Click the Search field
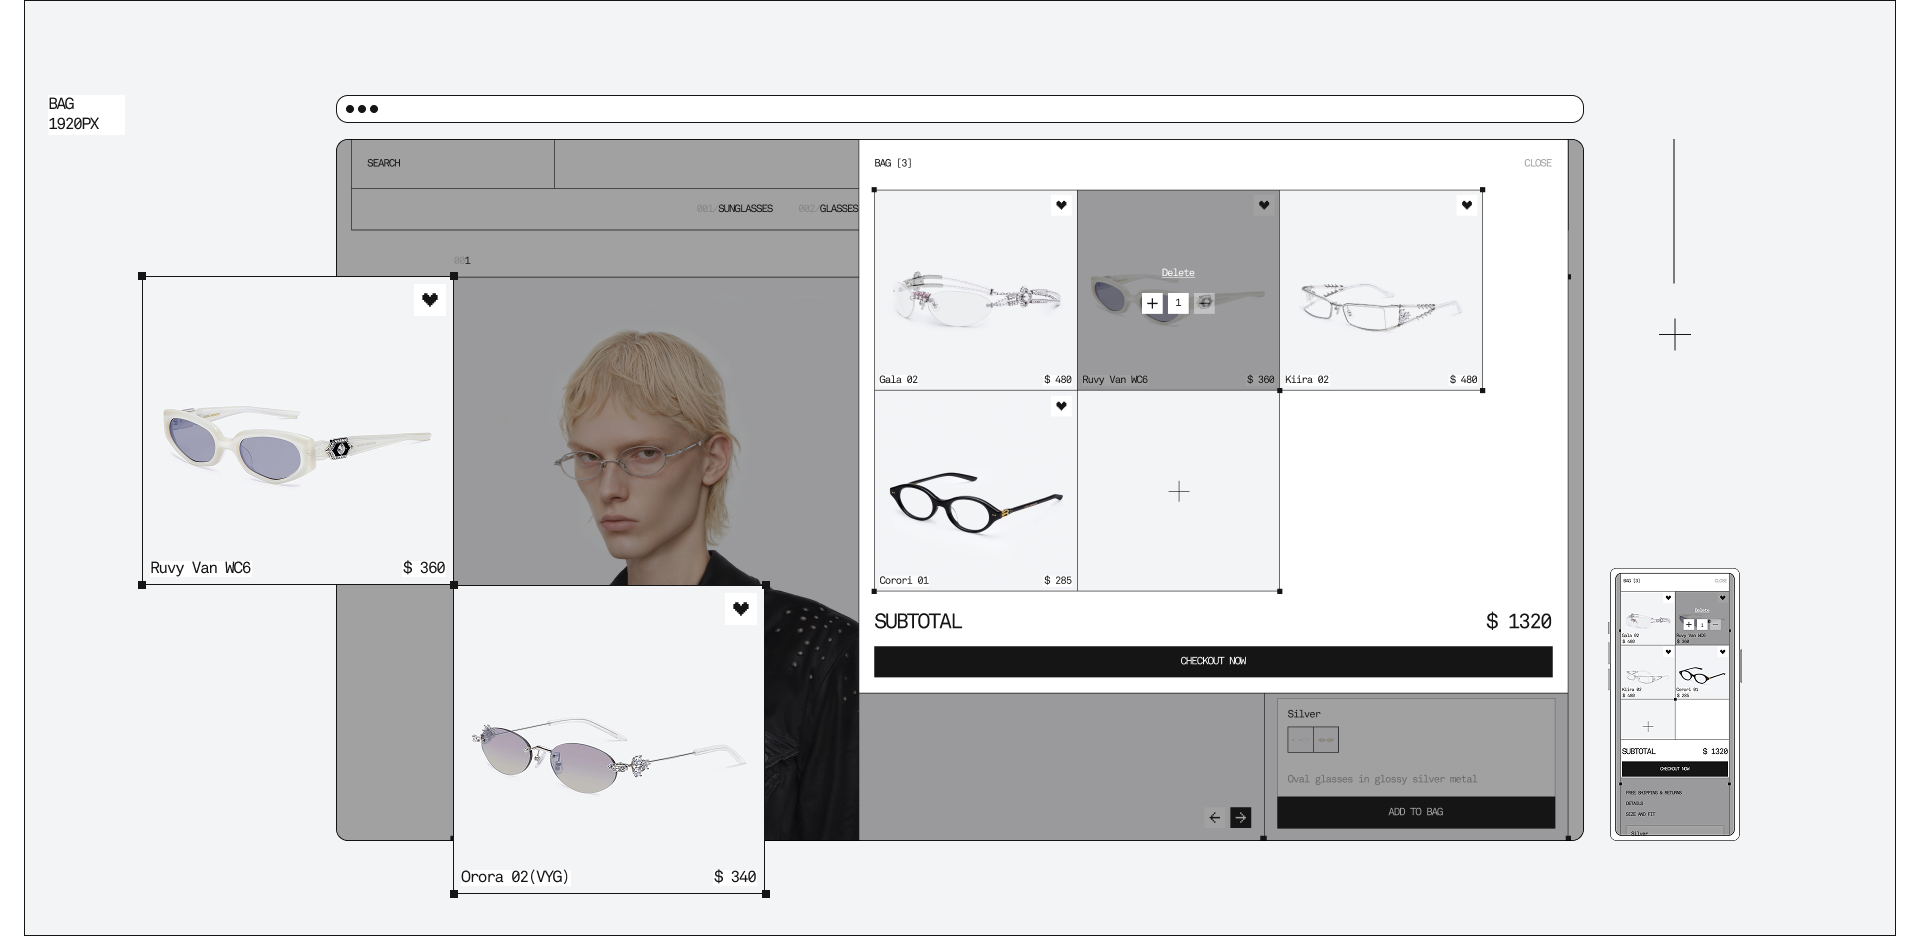Viewport: 1920px width, 938px height. click(x=452, y=163)
